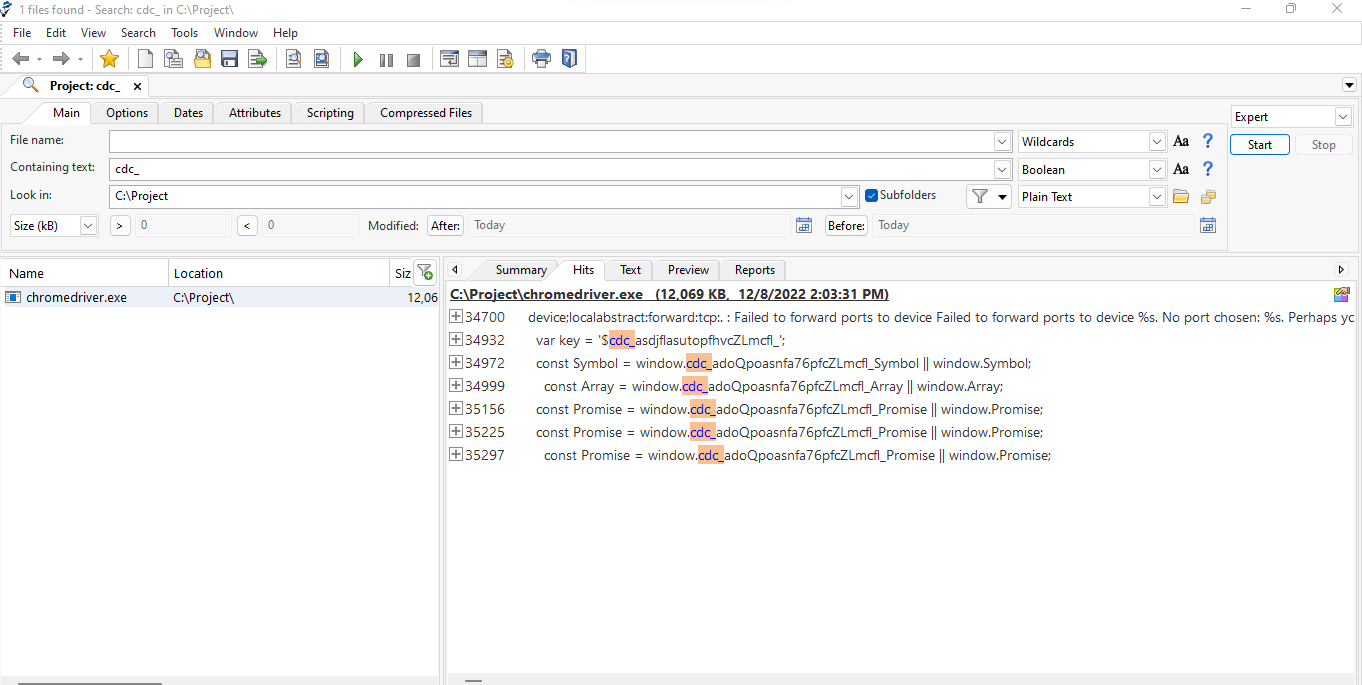Open help question mark for File name
The height and width of the screenshot is (685, 1362).
point(1208,141)
